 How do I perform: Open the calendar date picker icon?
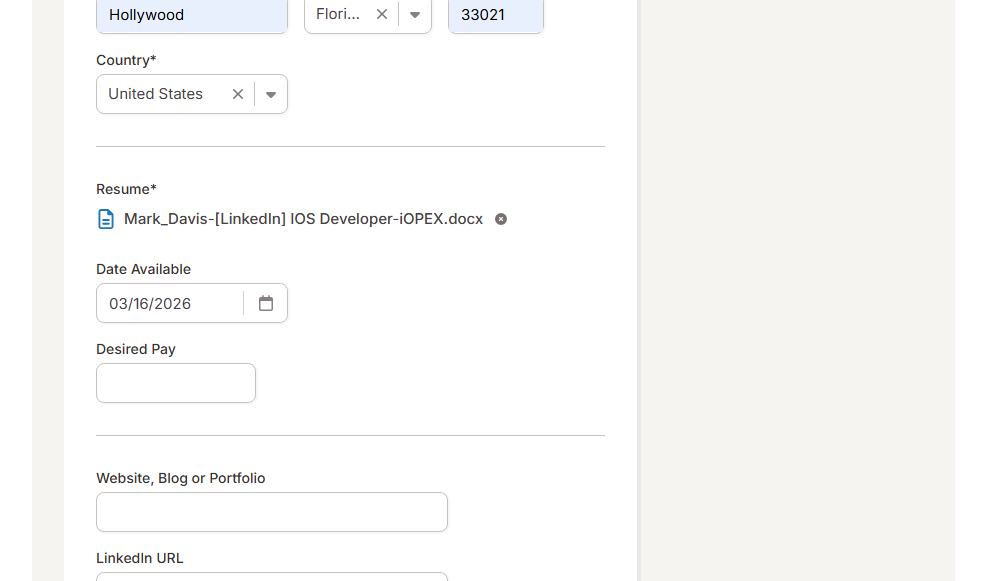pos(266,303)
